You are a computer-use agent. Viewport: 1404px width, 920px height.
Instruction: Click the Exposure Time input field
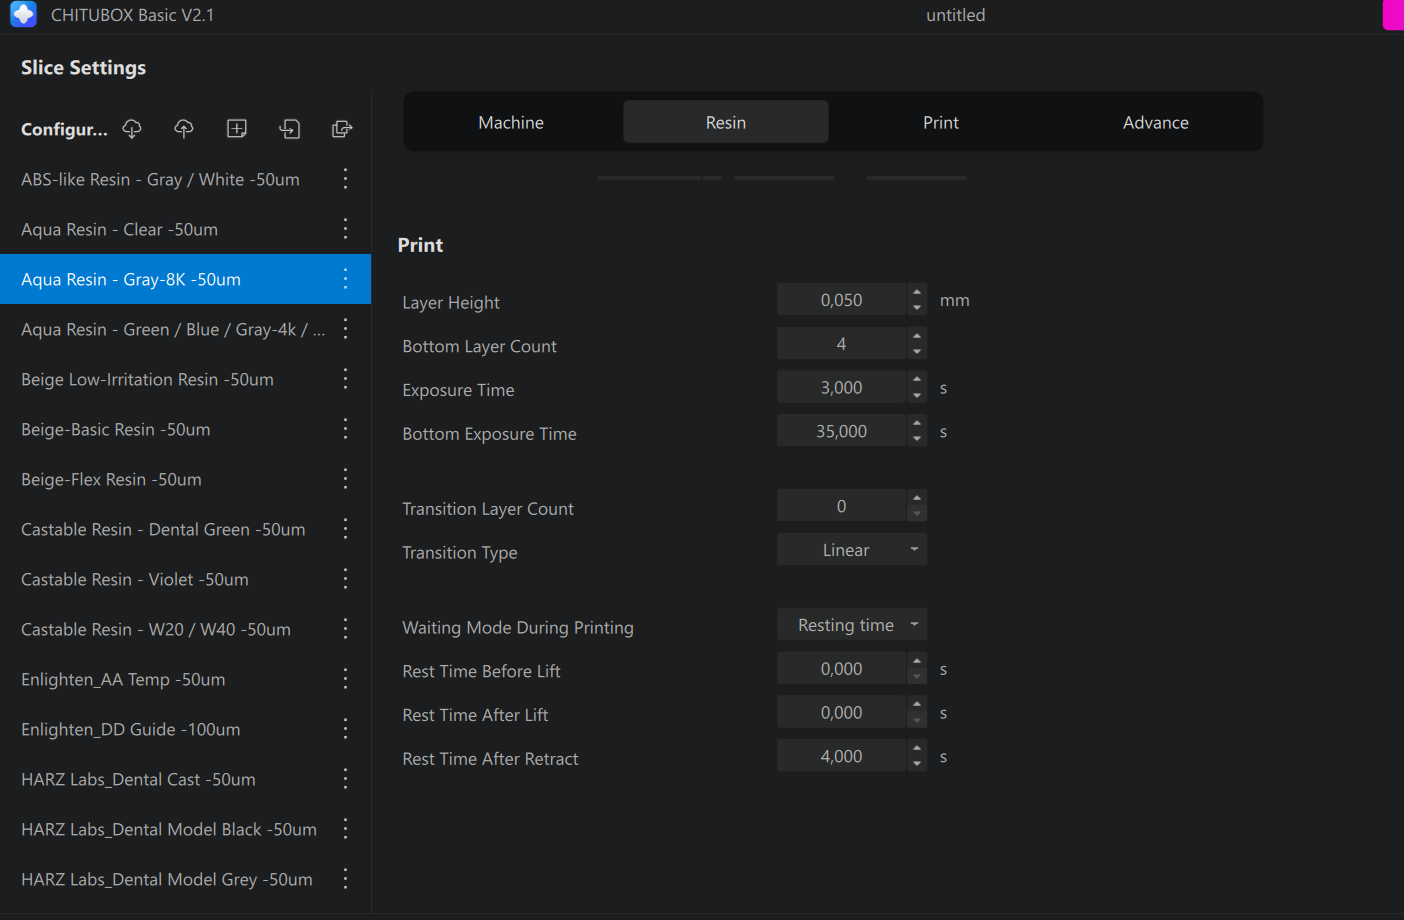(x=842, y=388)
